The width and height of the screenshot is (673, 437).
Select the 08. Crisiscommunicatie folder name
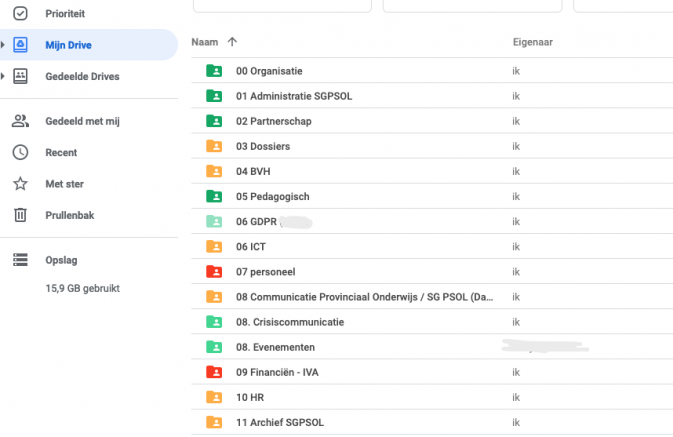point(290,322)
